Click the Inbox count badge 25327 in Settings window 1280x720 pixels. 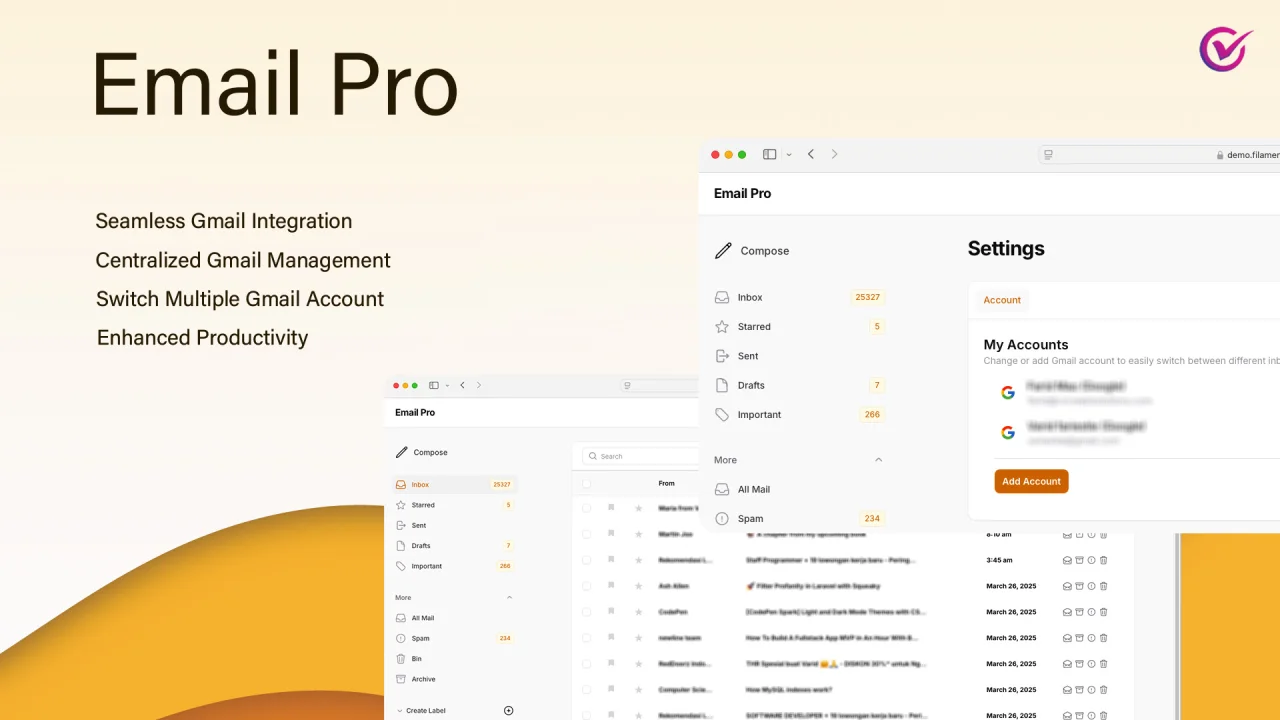867,297
